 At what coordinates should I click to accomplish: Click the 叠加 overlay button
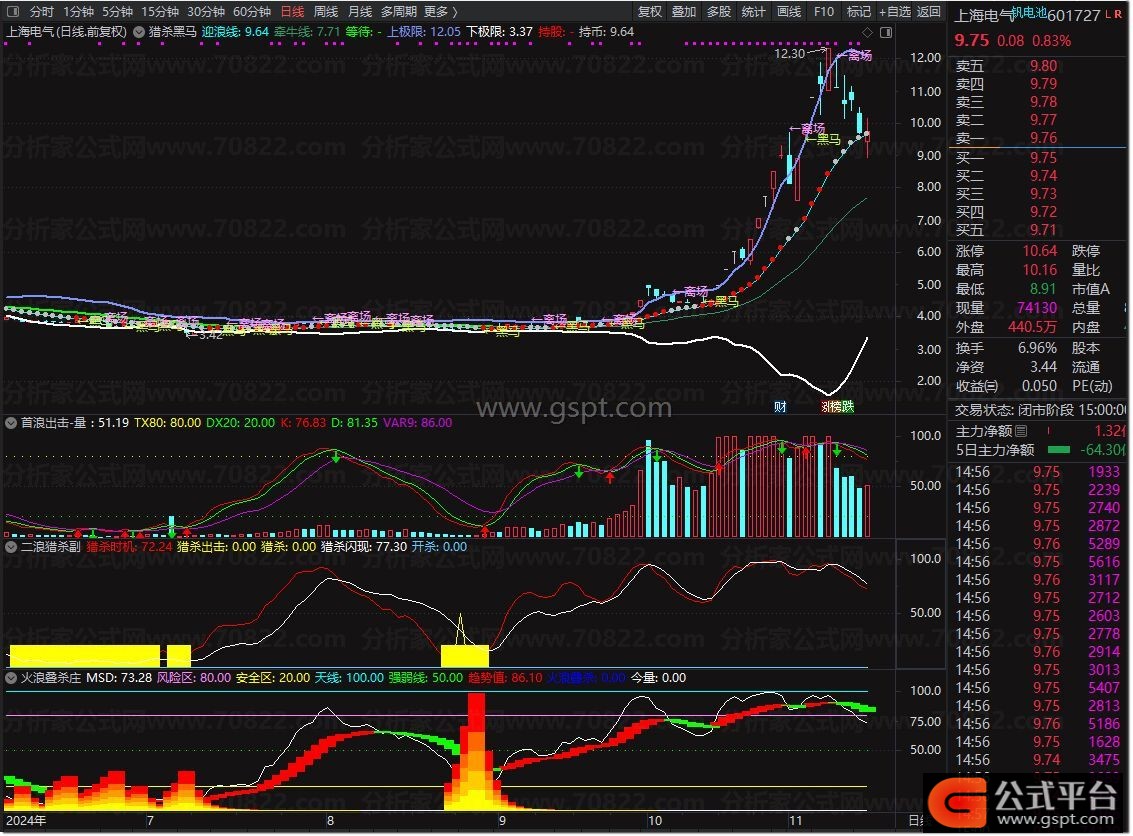(684, 12)
